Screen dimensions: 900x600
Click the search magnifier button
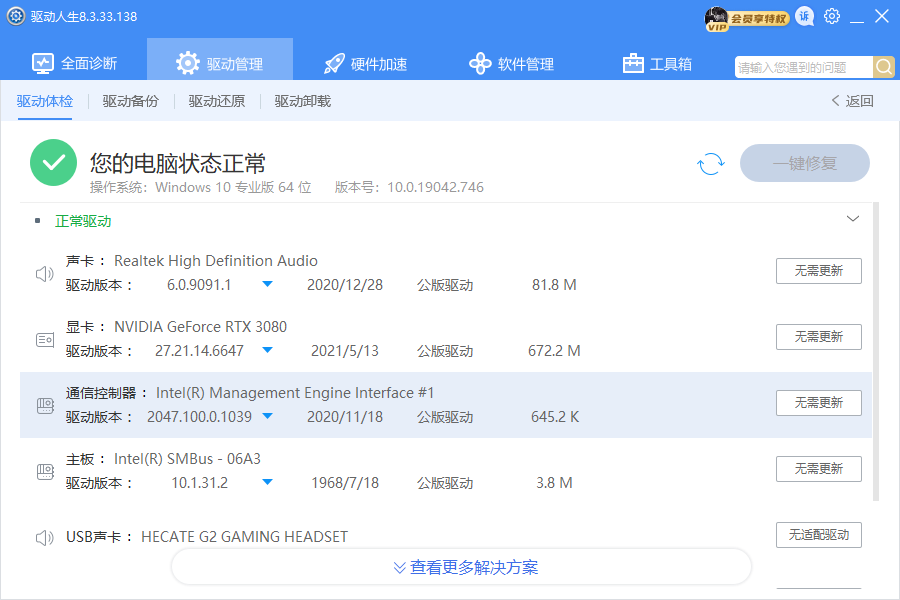click(x=884, y=67)
